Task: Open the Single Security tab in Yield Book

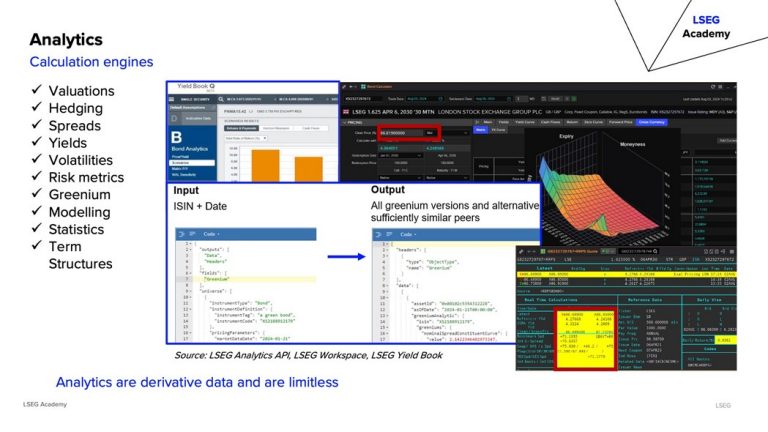Action: [195, 99]
